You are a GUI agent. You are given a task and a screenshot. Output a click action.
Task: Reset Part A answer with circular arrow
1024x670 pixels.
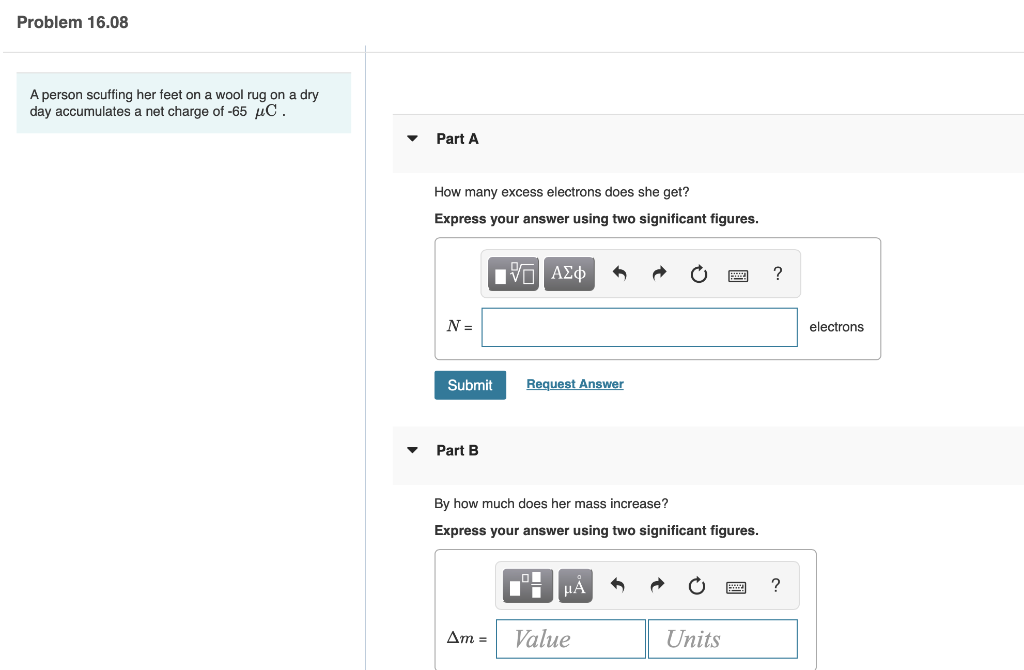pyautogui.click(x=699, y=274)
